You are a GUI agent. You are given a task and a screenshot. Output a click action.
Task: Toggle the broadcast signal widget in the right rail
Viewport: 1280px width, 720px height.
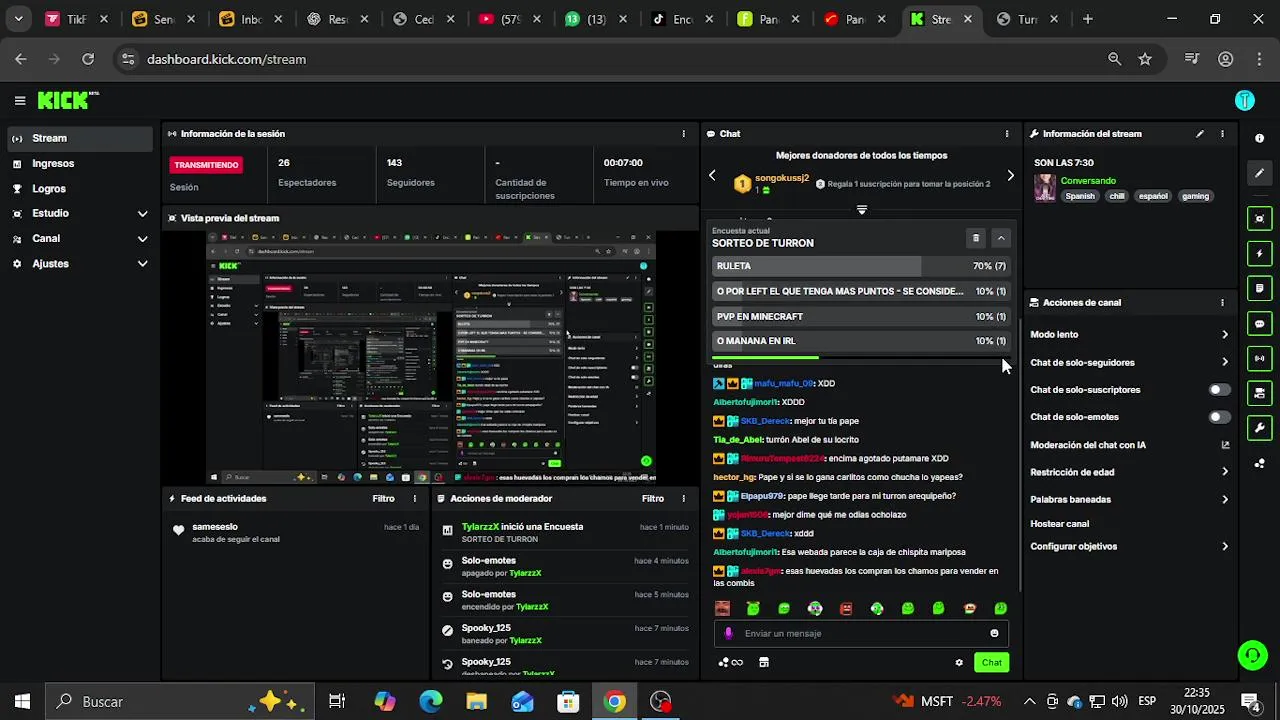click(x=1260, y=358)
